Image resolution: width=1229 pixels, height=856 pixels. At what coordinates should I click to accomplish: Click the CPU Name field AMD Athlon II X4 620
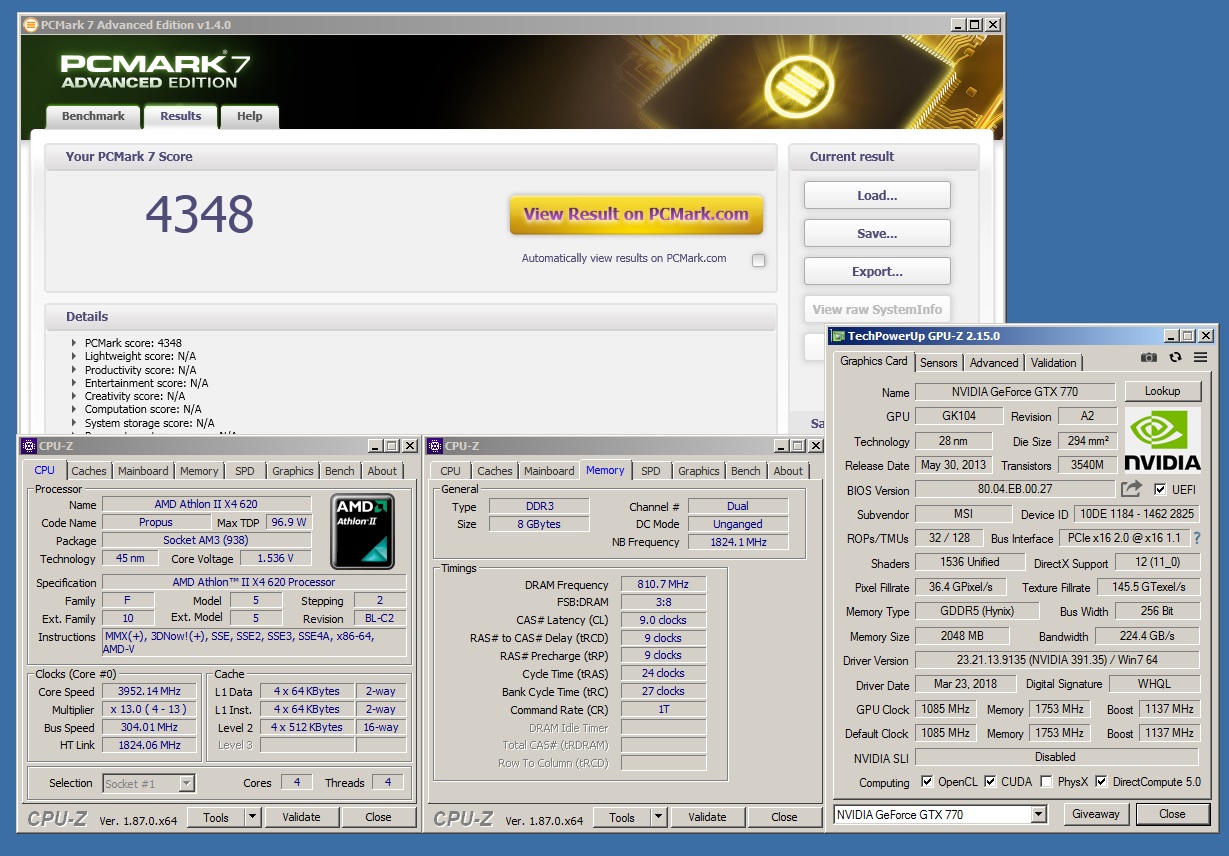(206, 504)
